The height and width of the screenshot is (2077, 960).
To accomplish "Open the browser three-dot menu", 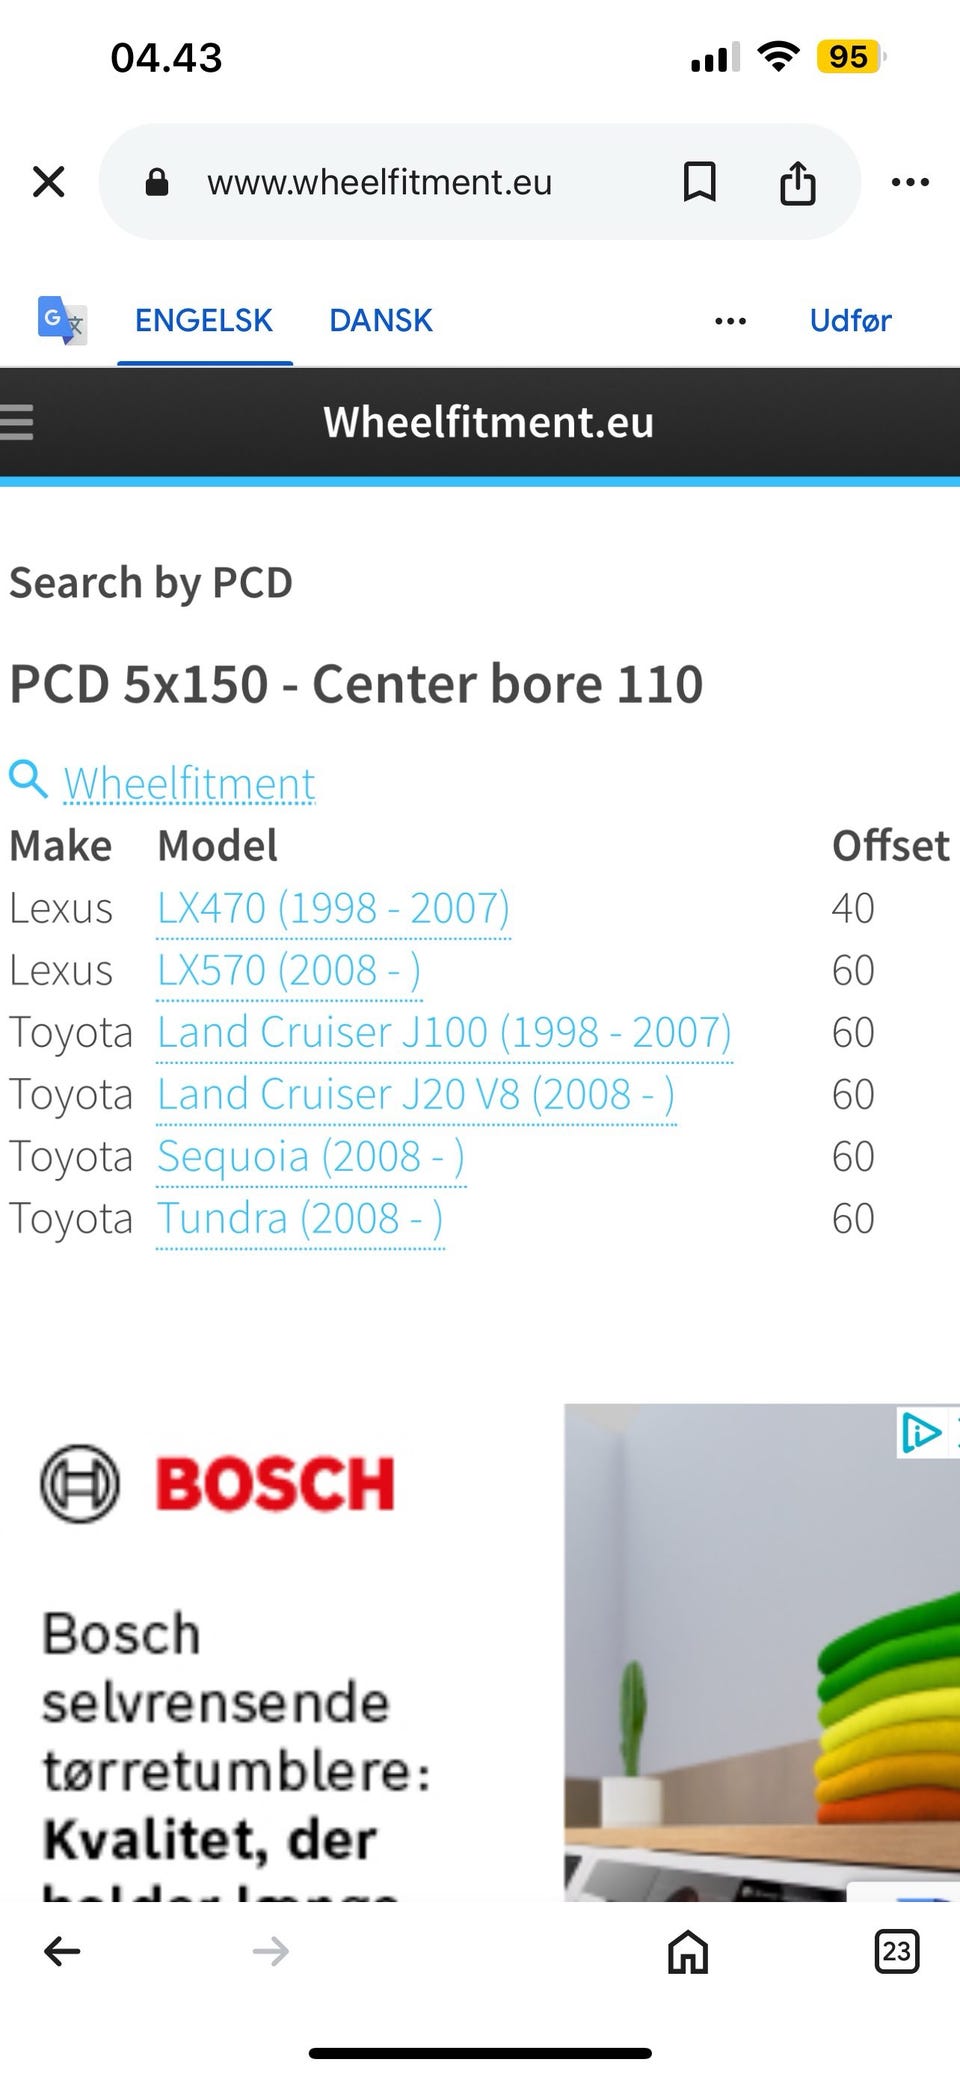I will 910,182.
